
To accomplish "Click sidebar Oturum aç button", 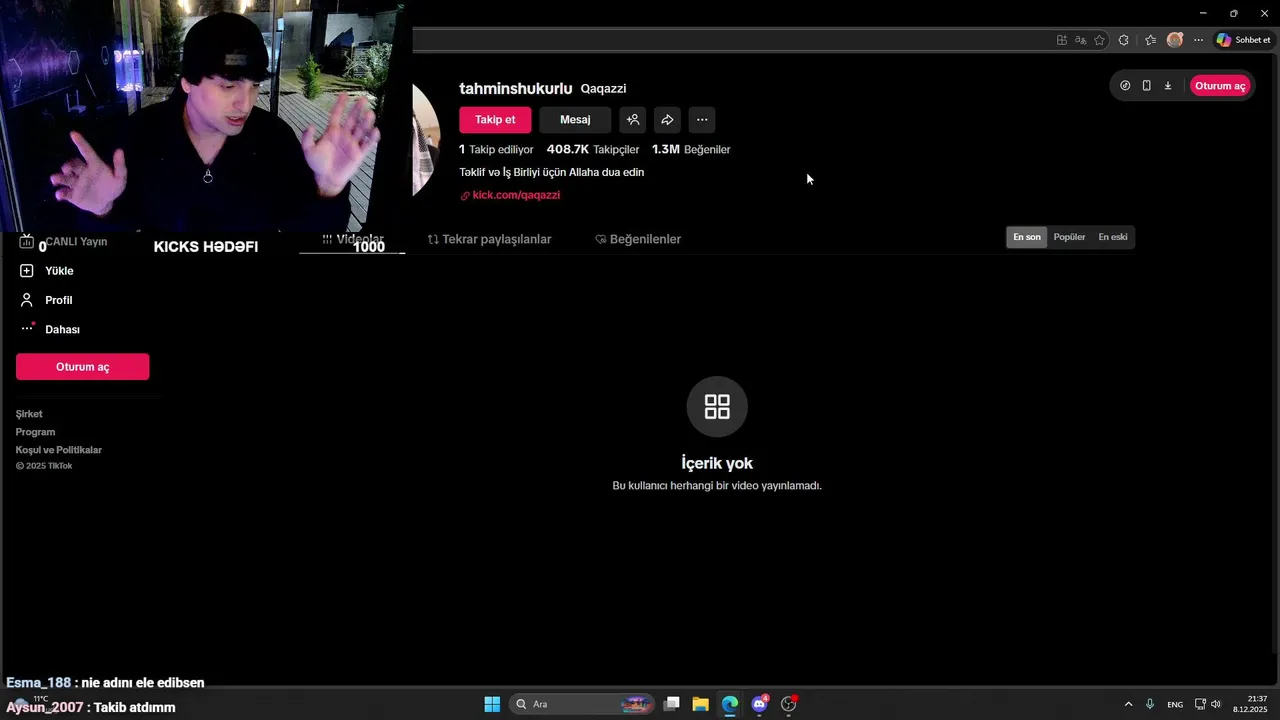I will tap(83, 367).
